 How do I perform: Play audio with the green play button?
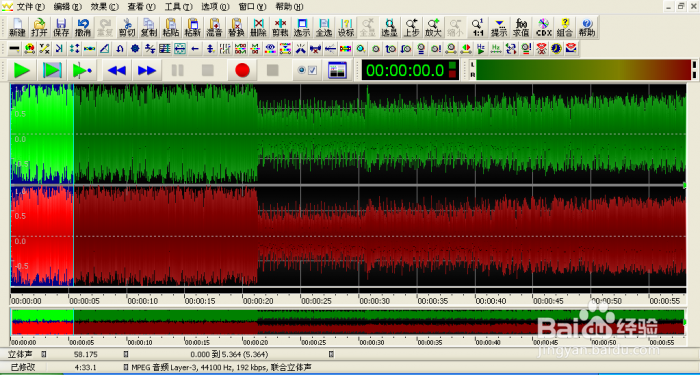click(x=22, y=70)
